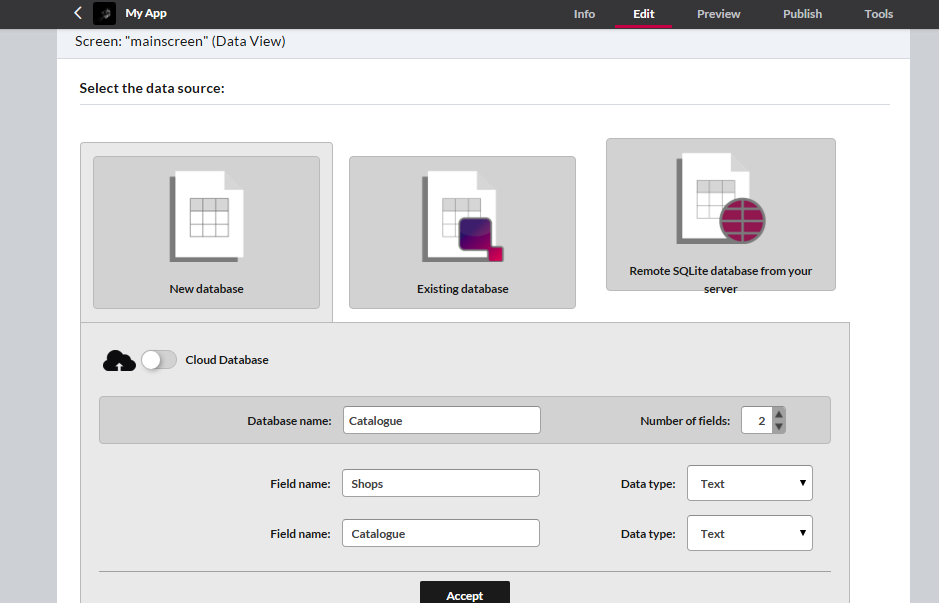Open the Tools tab
The height and width of the screenshot is (603, 939).
[x=879, y=14]
